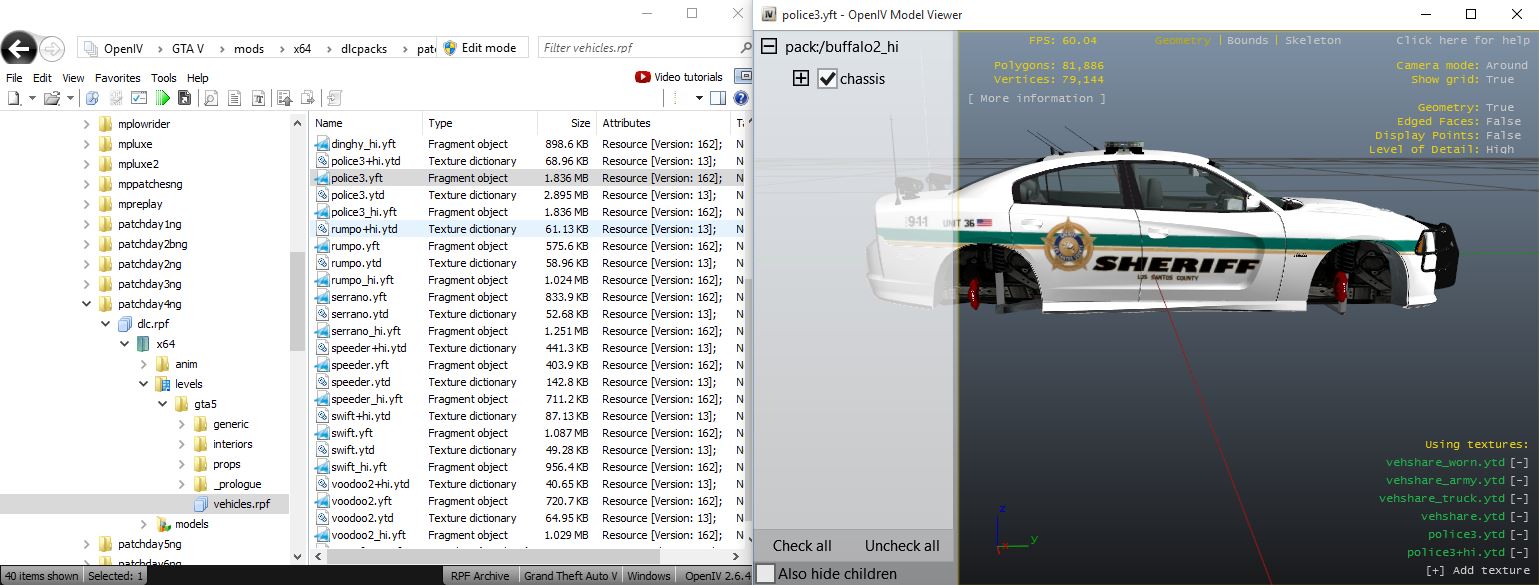
Task: Collapse the gta5 folder in tree
Action: click(x=163, y=404)
